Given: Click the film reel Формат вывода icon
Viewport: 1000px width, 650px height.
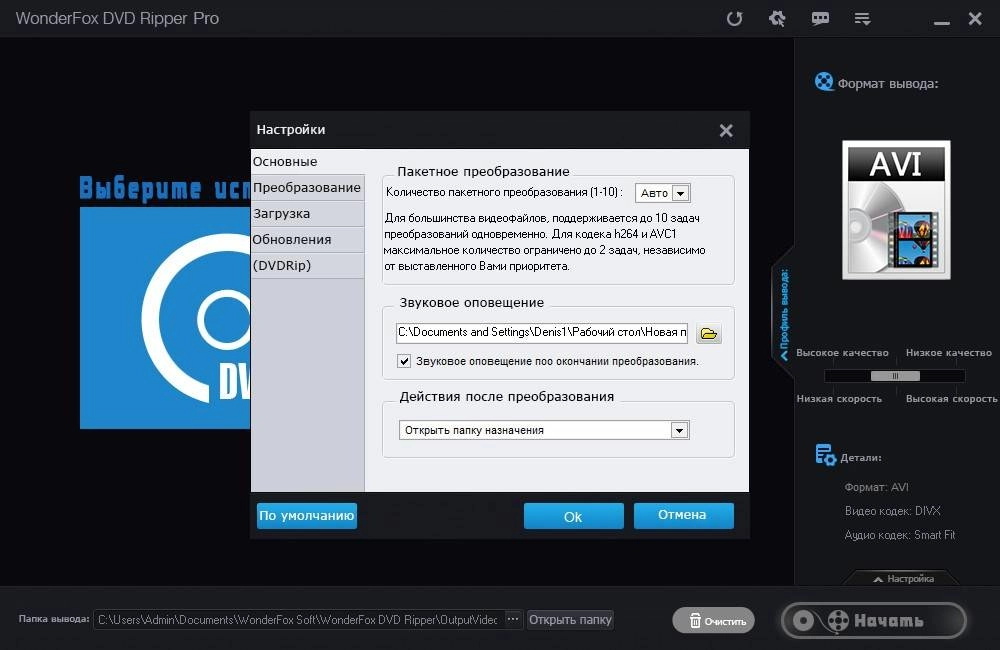Looking at the screenshot, I should (824, 82).
